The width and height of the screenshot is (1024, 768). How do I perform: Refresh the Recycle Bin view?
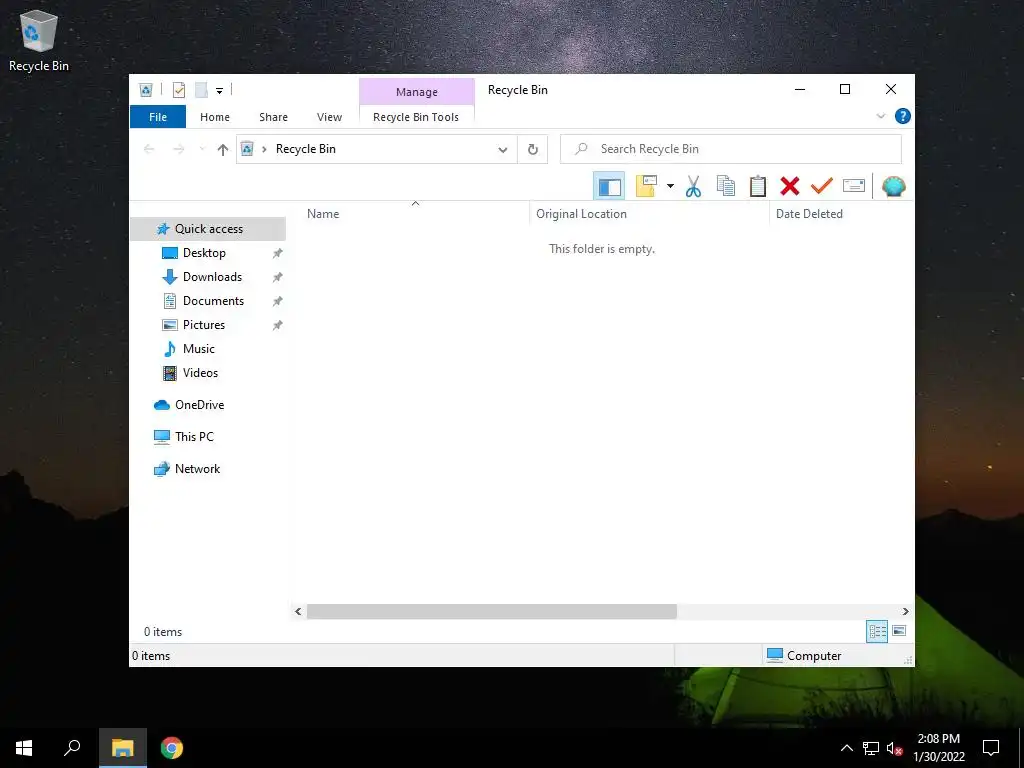tap(532, 150)
